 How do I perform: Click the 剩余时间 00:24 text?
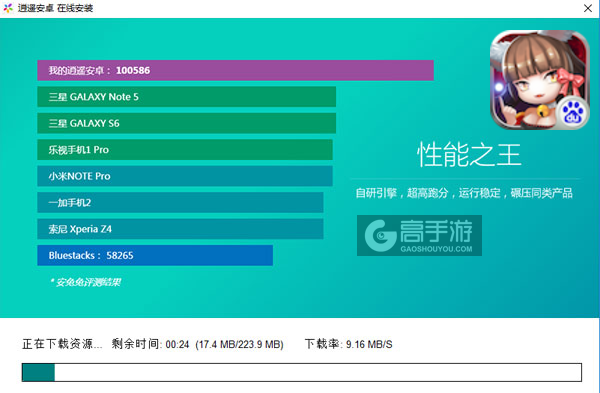click(x=150, y=344)
